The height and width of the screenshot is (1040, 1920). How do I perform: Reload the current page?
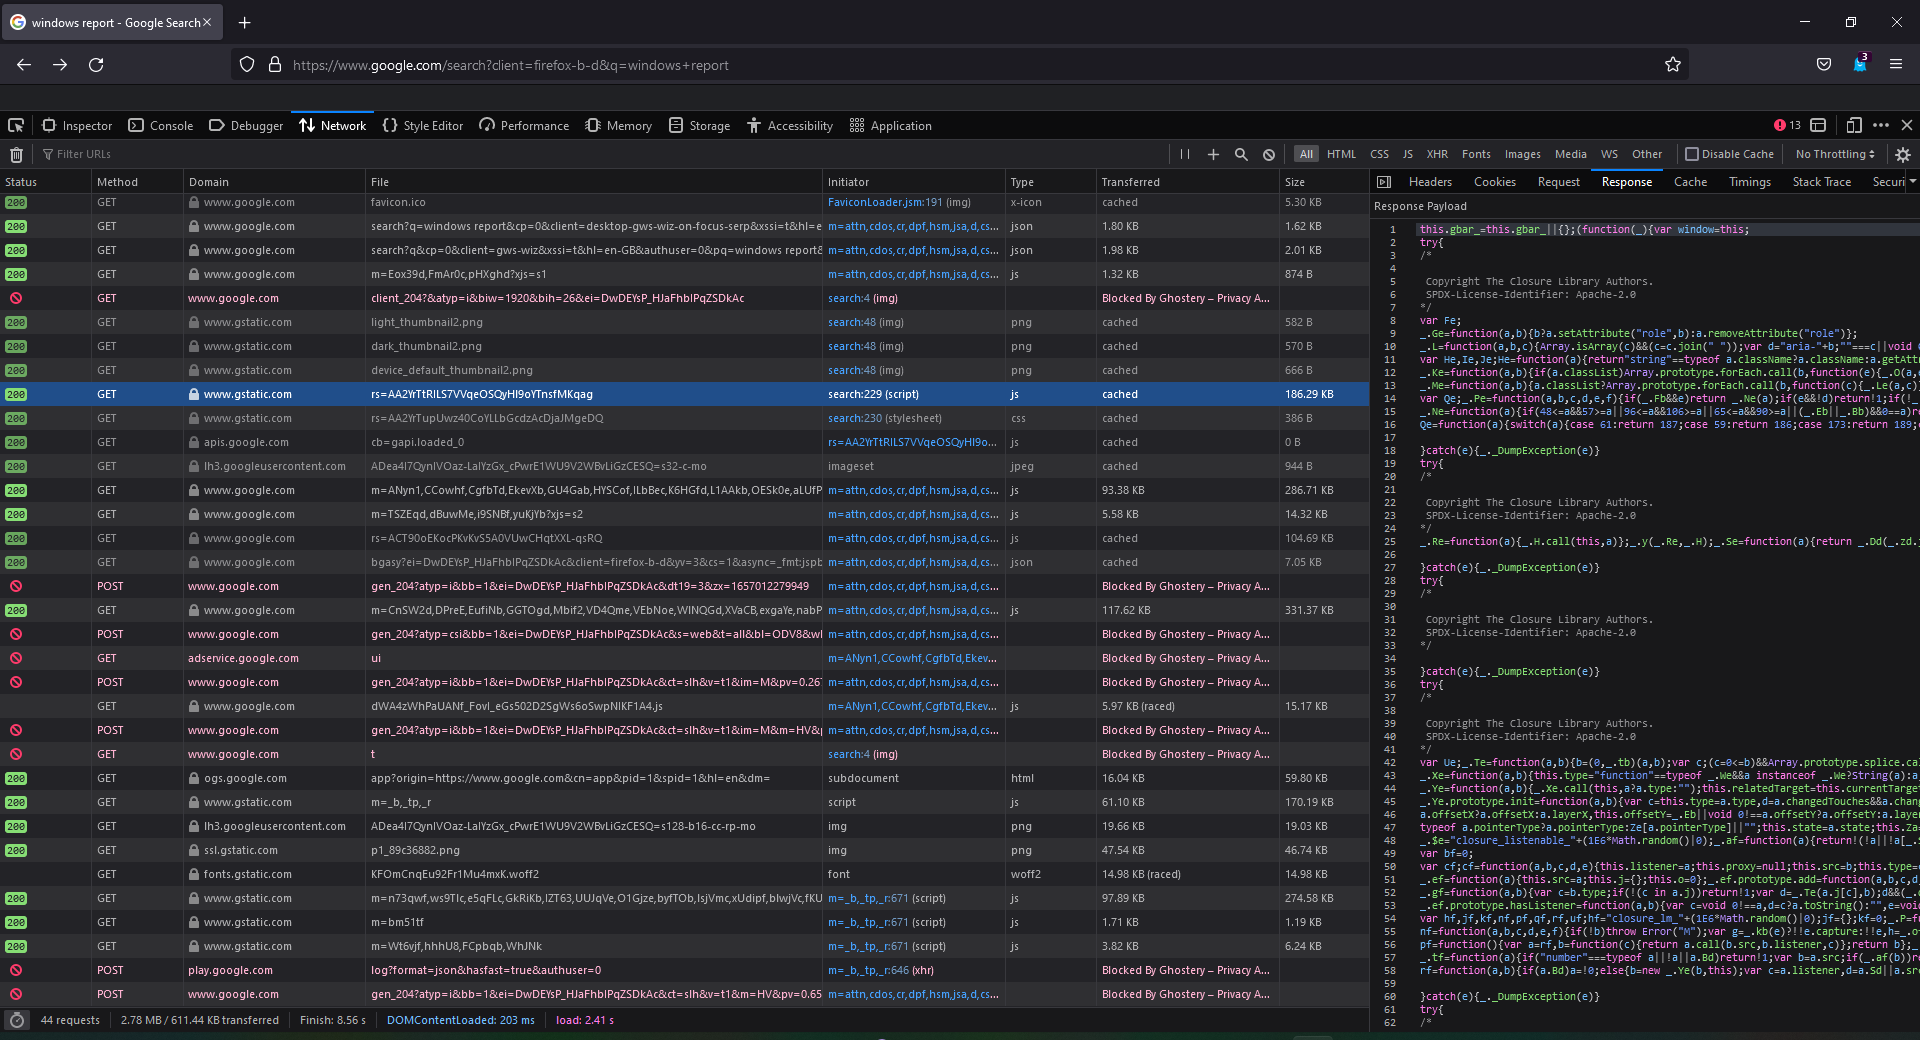(x=96, y=65)
